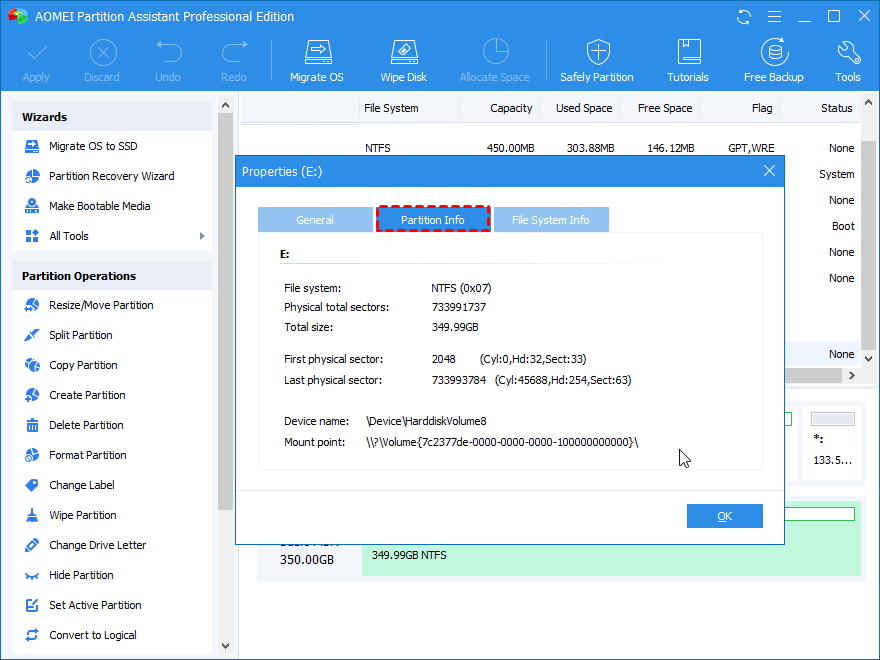Open Safely Partition shield icon
880x660 pixels.
coord(598,53)
